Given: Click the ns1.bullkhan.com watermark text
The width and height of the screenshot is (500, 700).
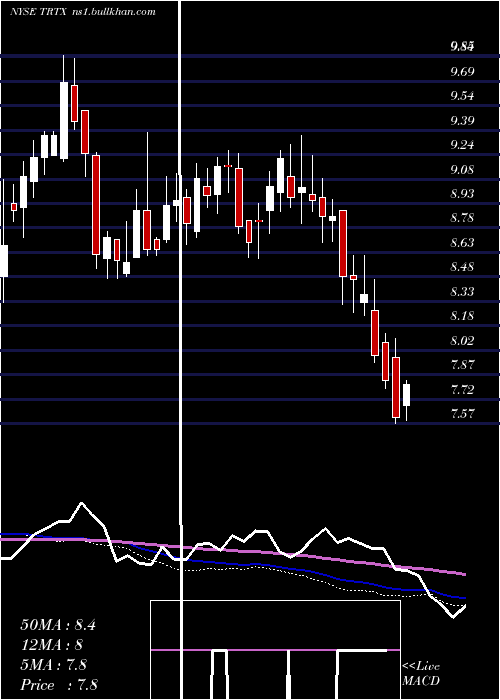Looking at the screenshot, I should click(x=113, y=12).
